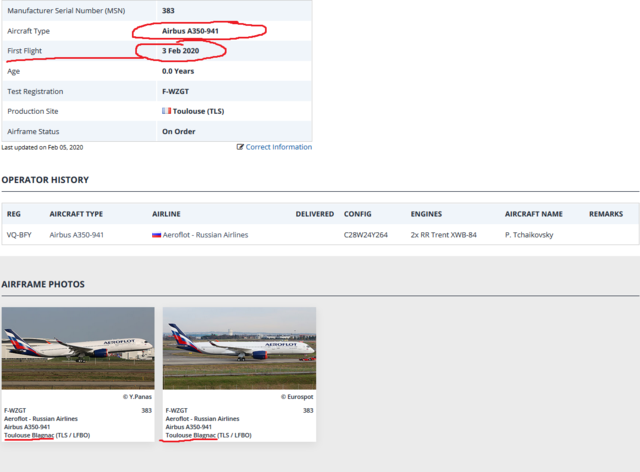Click the CONFIG column header
The width and height of the screenshot is (640, 472).
(x=358, y=214)
